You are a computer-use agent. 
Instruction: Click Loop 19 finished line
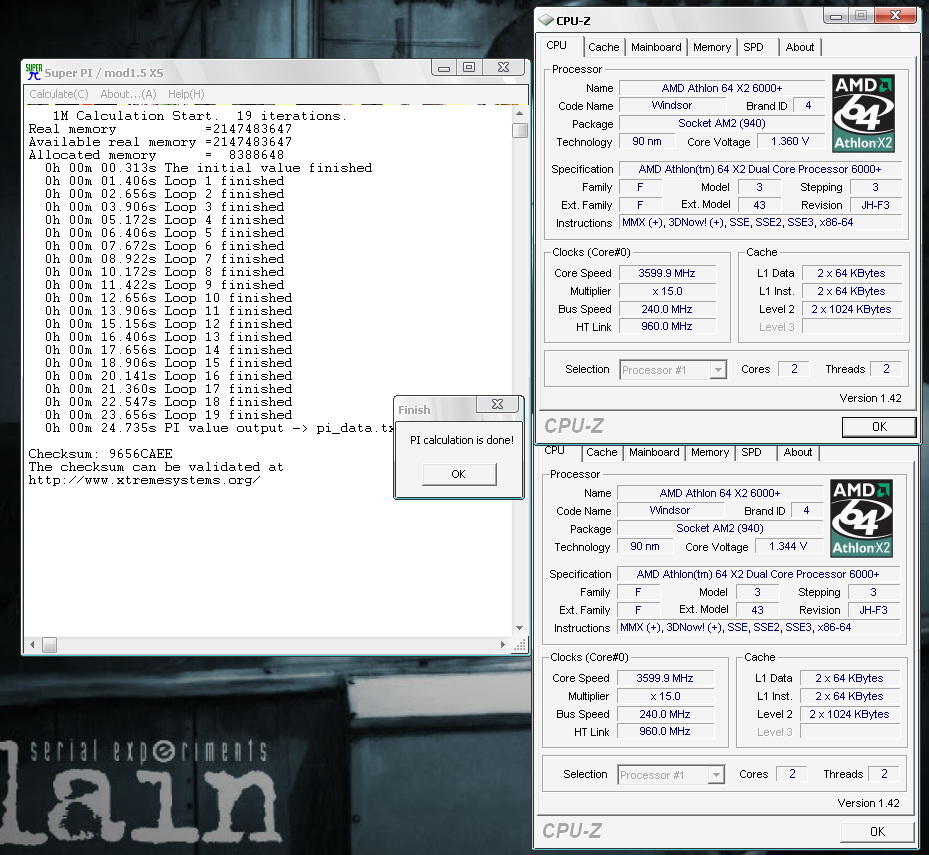pyautogui.click(x=168, y=415)
